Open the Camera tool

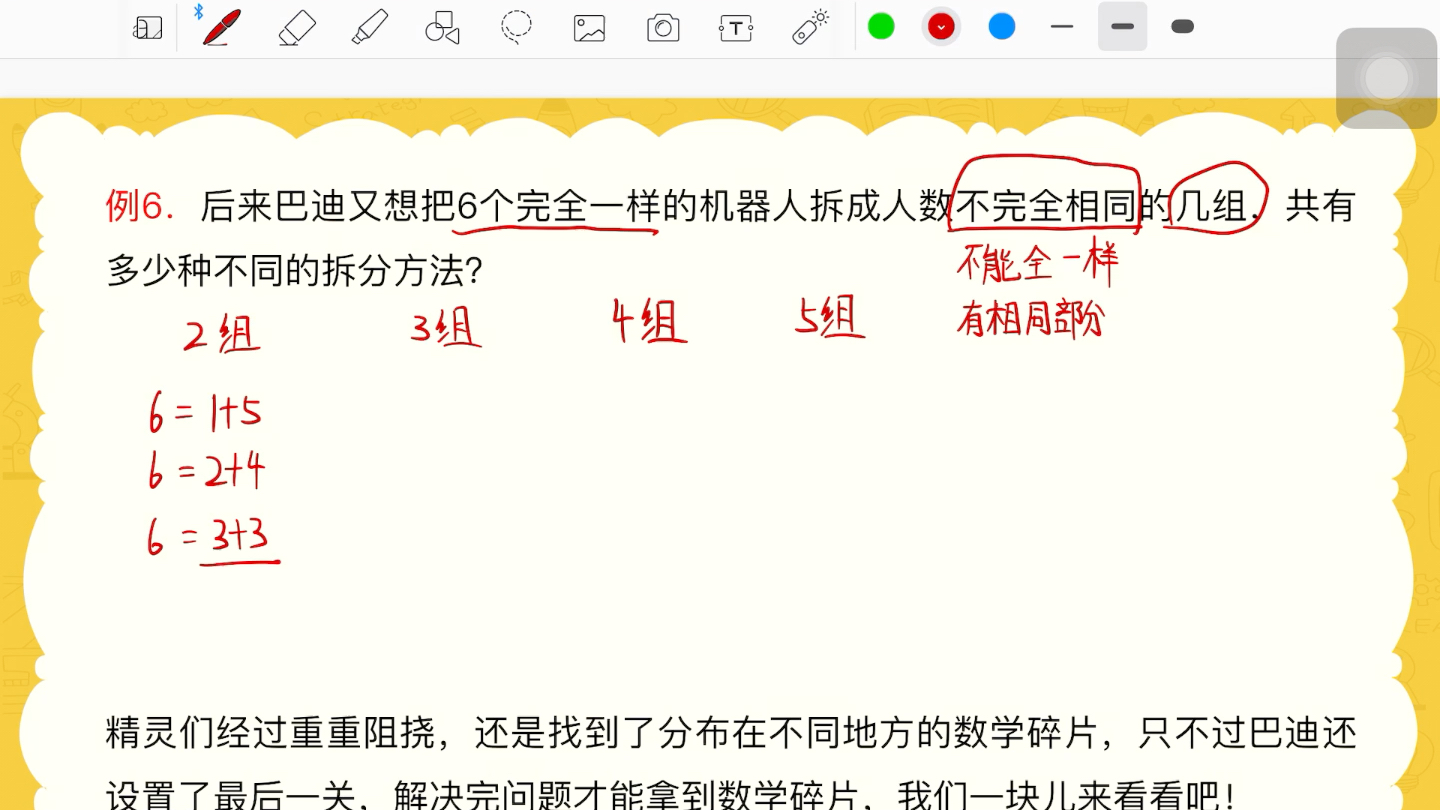tap(663, 28)
